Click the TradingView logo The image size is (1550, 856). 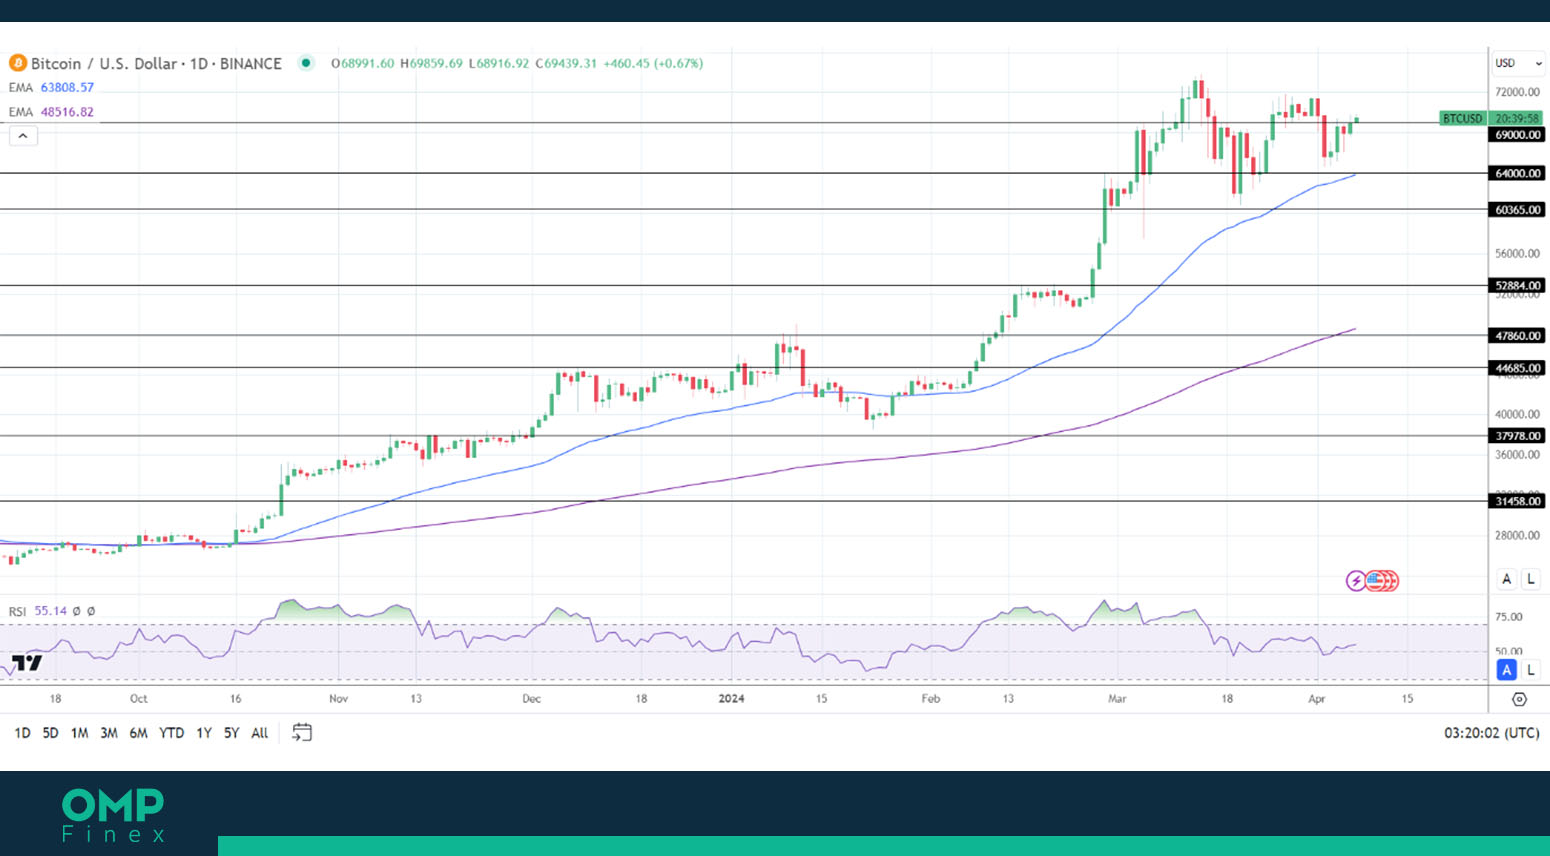pyautogui.click(x=27, y=663)
